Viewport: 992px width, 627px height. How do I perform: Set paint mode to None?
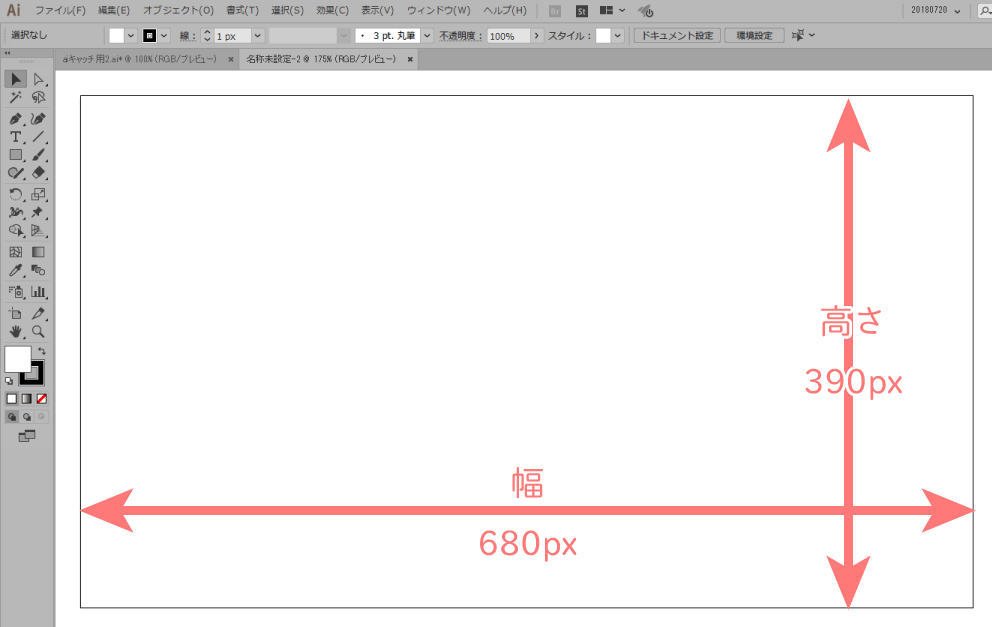click(x=41, y=398)
